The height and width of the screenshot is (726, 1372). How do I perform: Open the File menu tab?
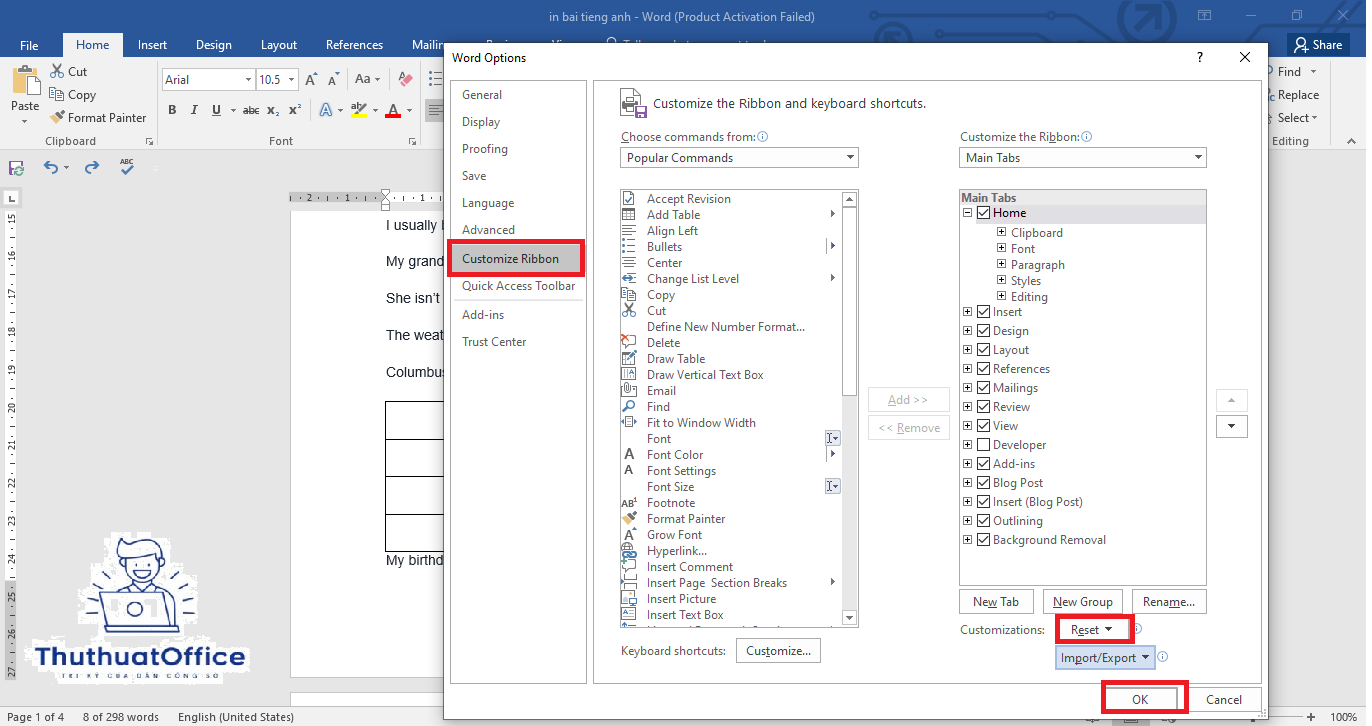click(29, 45)
